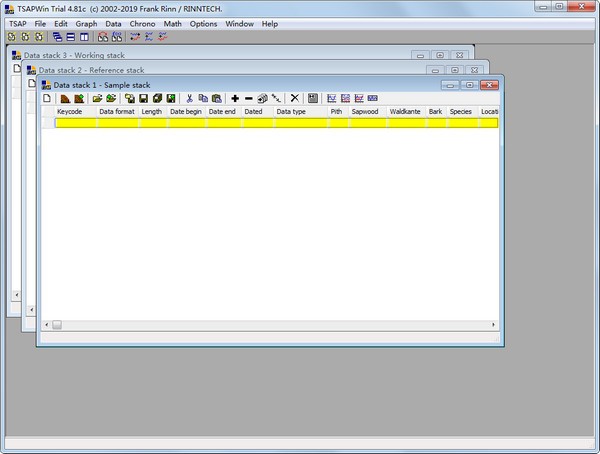Open the Options menu

point(203,23)
